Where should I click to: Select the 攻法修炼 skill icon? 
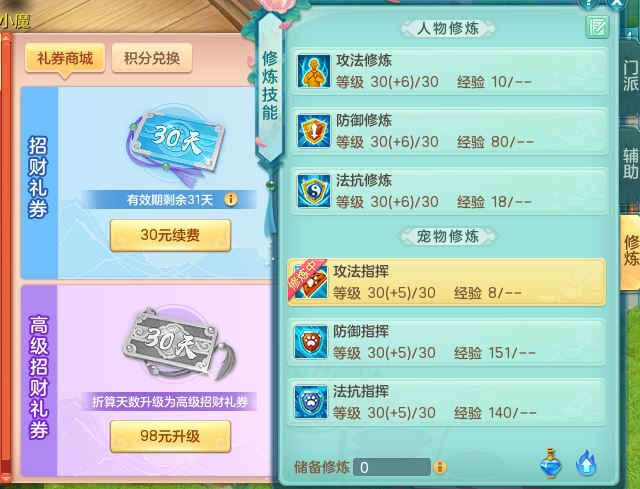[313, 71]
